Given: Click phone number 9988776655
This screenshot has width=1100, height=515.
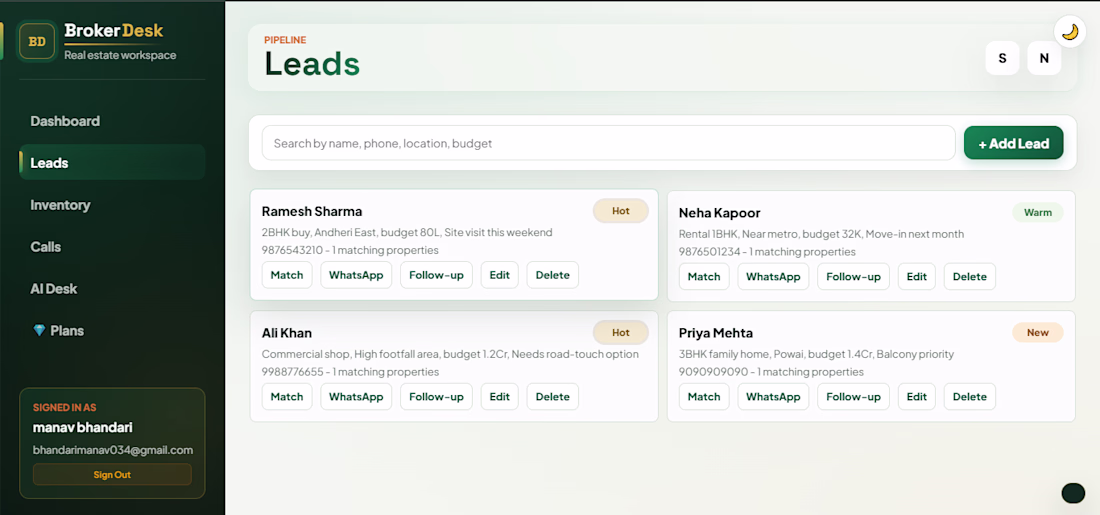Looking at the screenshot, I should 293,372.
